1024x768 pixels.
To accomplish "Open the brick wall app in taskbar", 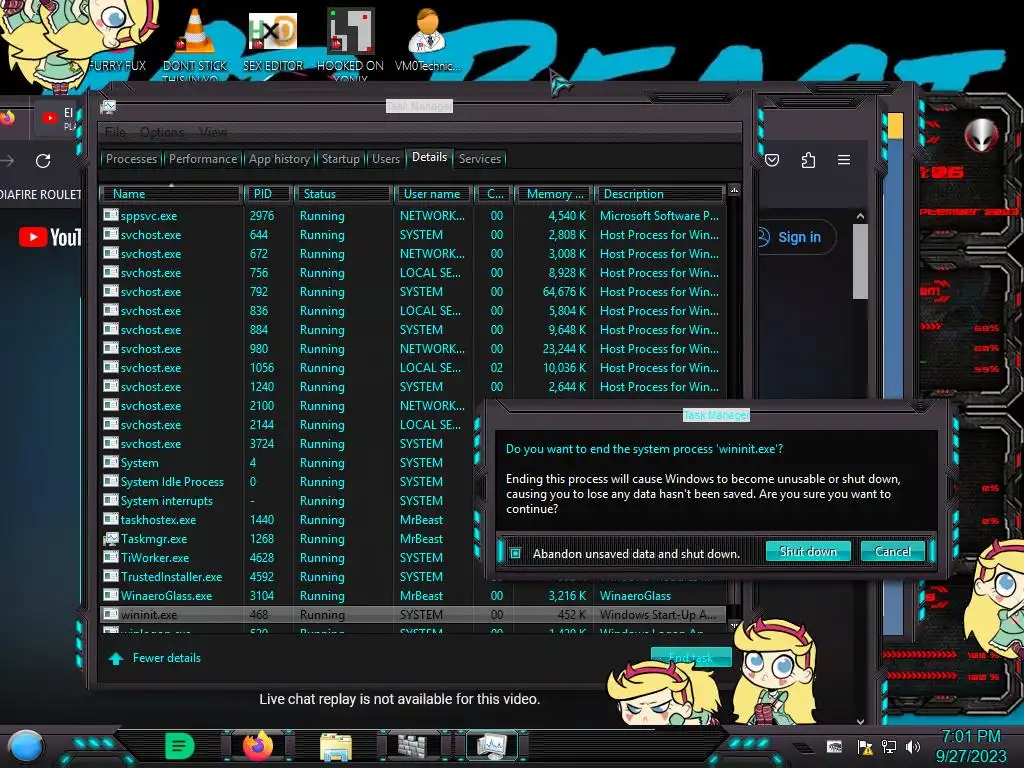I will point(413,746).
